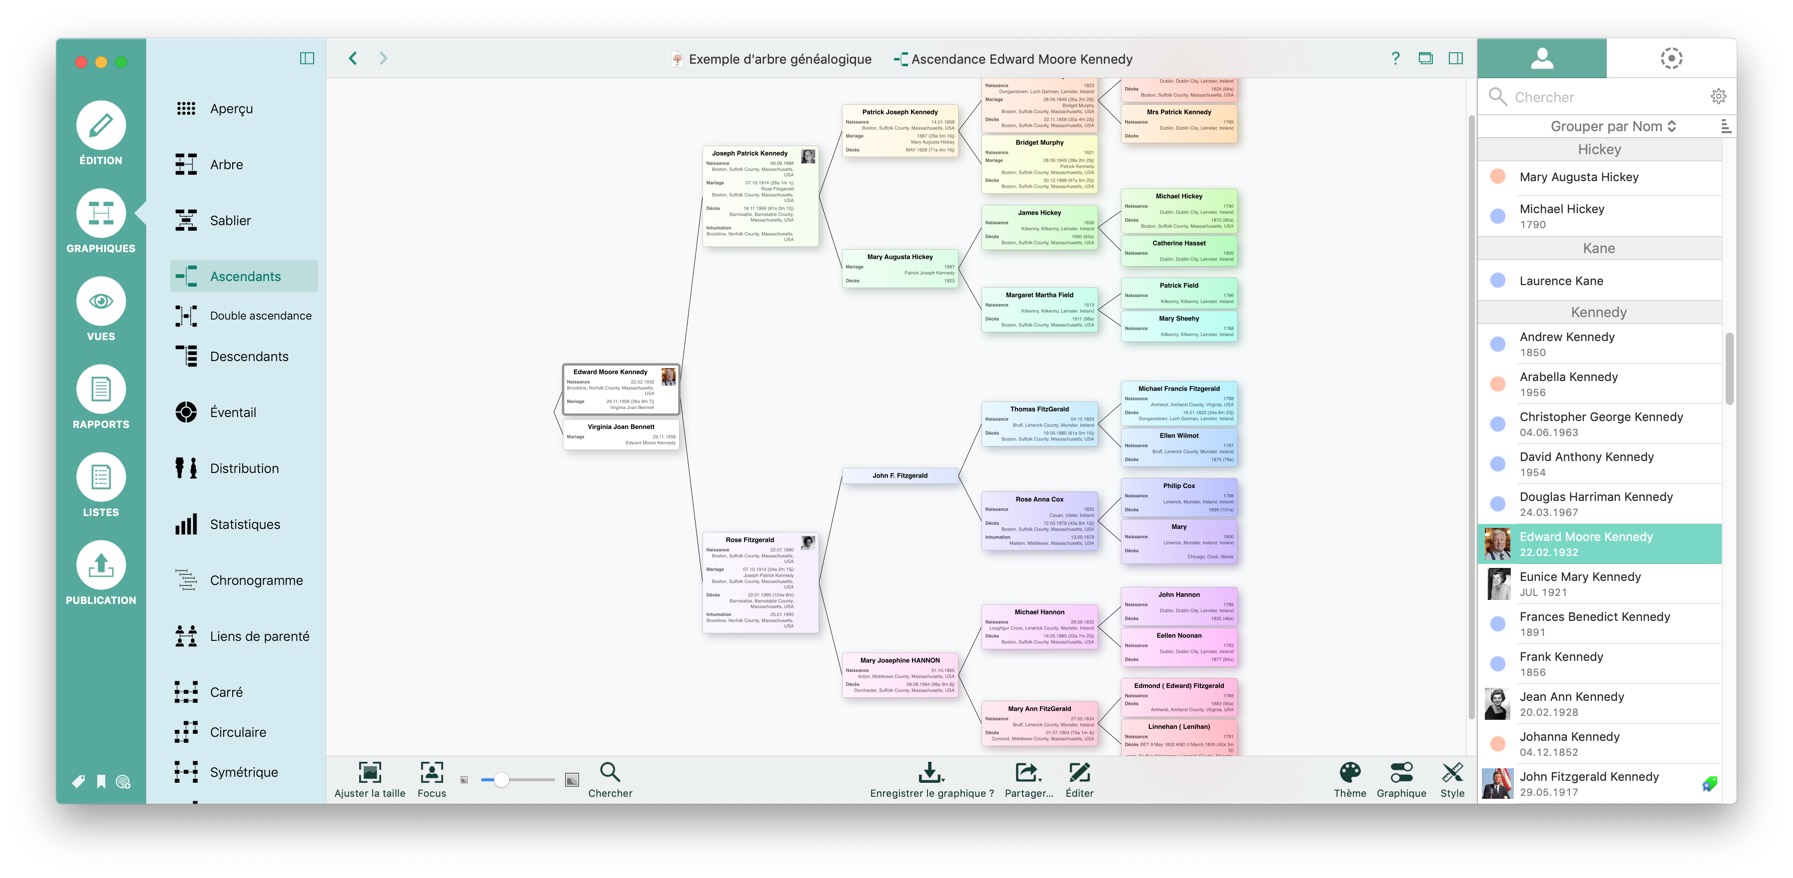Select Descendants chart type
Screen dimensions: 1793x878
pyautogui.click(x=244, y=356)
